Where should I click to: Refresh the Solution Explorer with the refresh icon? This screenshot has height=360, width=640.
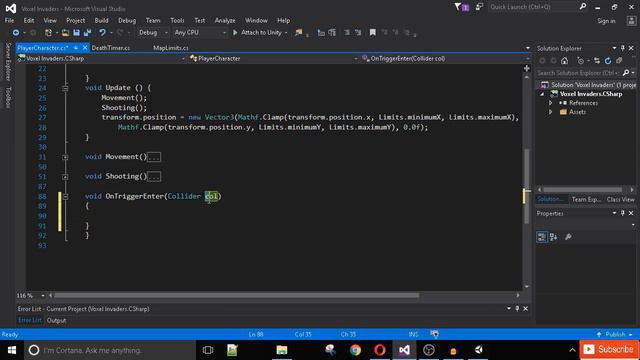[x=608, y=61]
